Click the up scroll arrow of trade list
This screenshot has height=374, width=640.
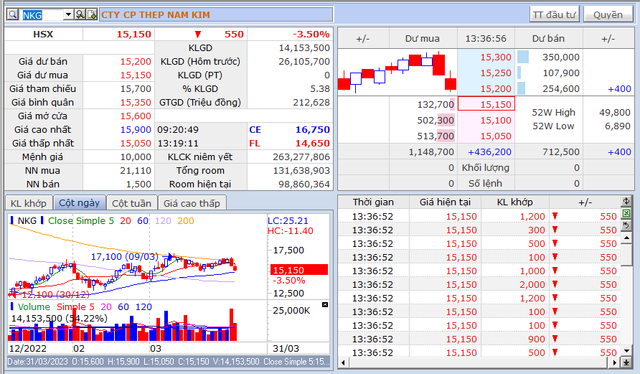pyautogui.click(x=626, y=238)
